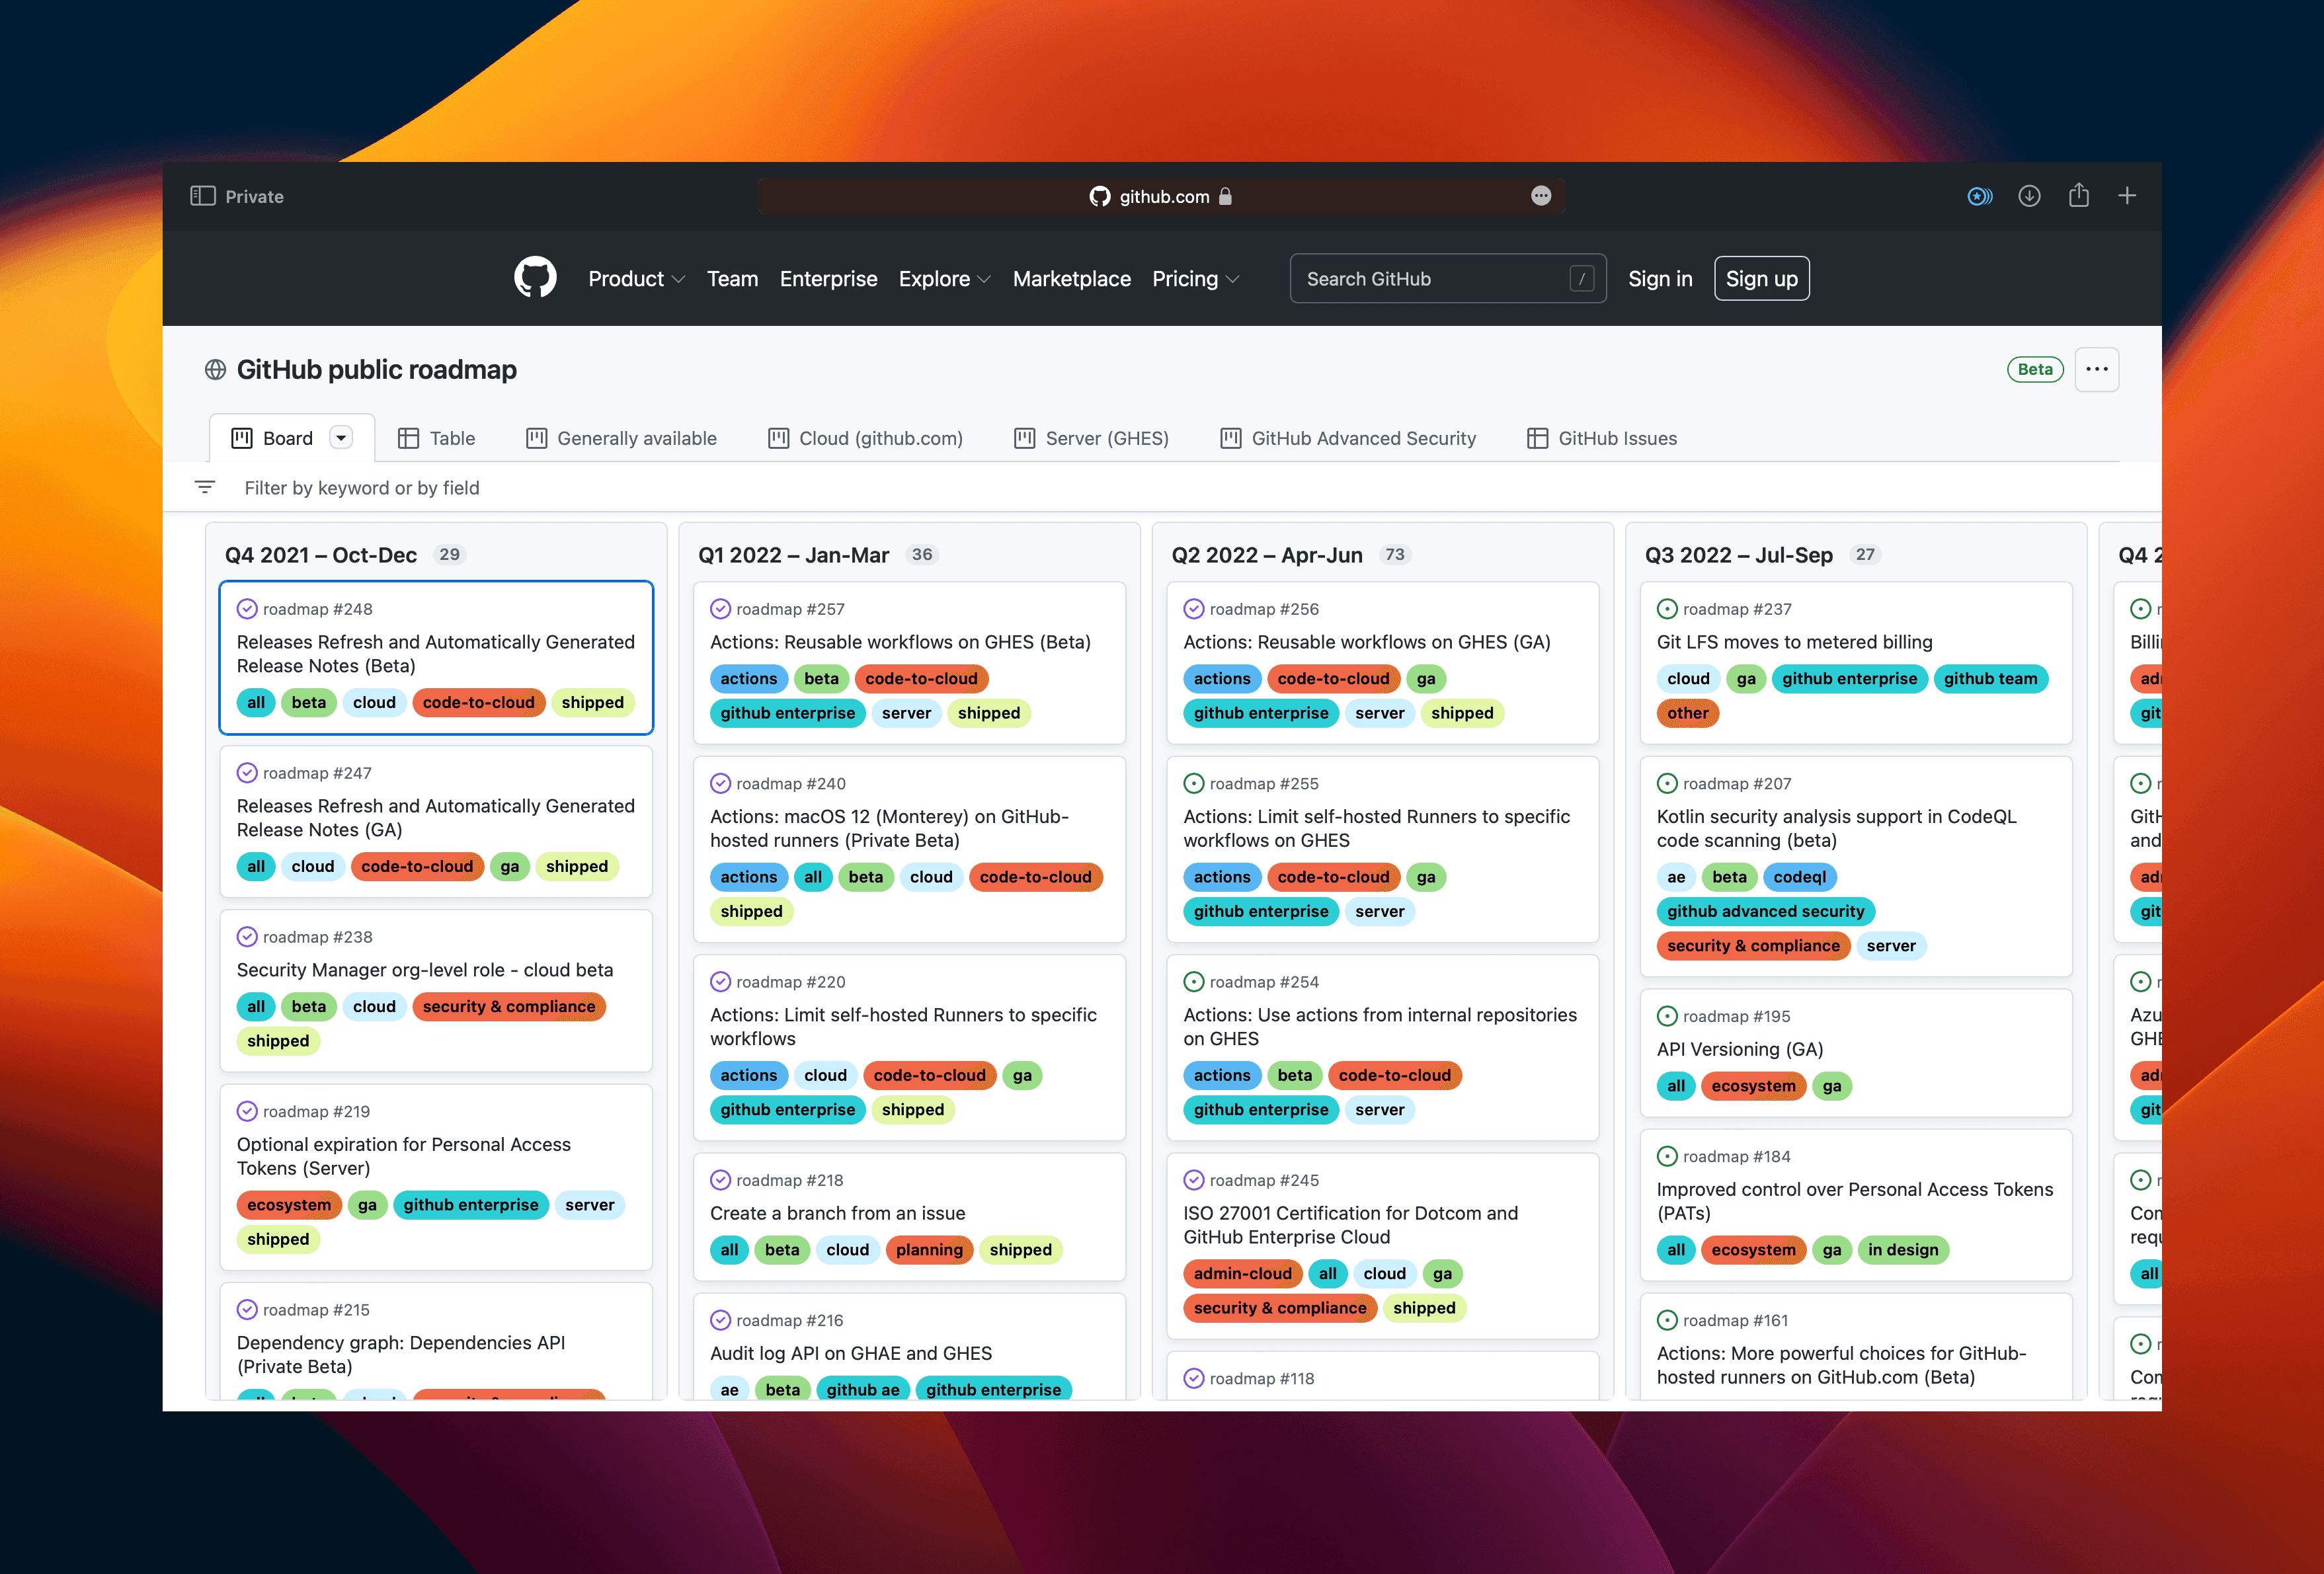Click the GitHub Issues view tab

[x=1602, y=438]
